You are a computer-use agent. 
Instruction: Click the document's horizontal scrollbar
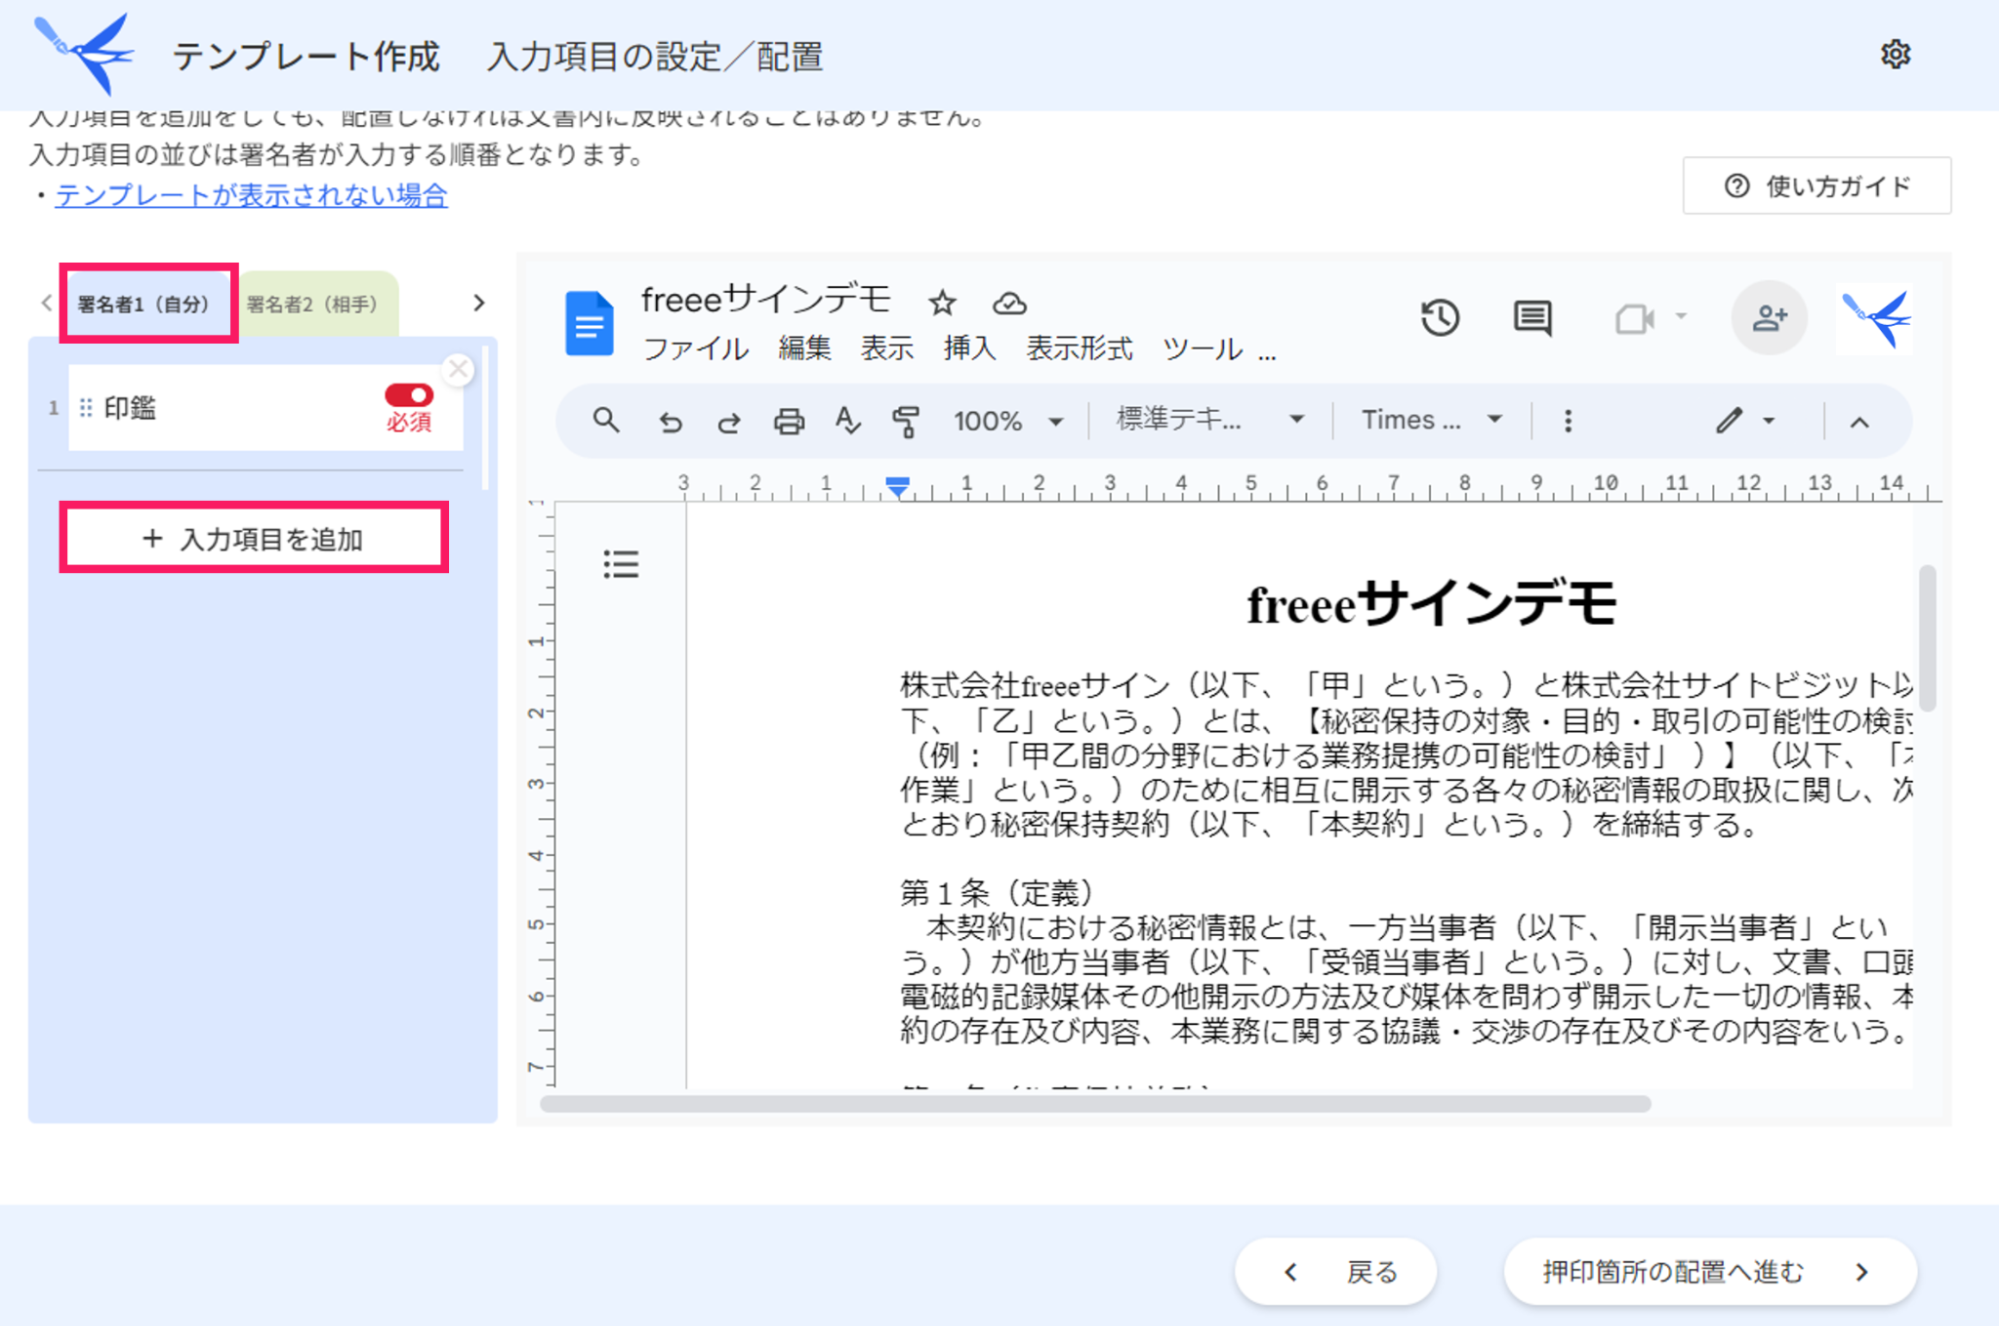[x=1095, y=1104]
